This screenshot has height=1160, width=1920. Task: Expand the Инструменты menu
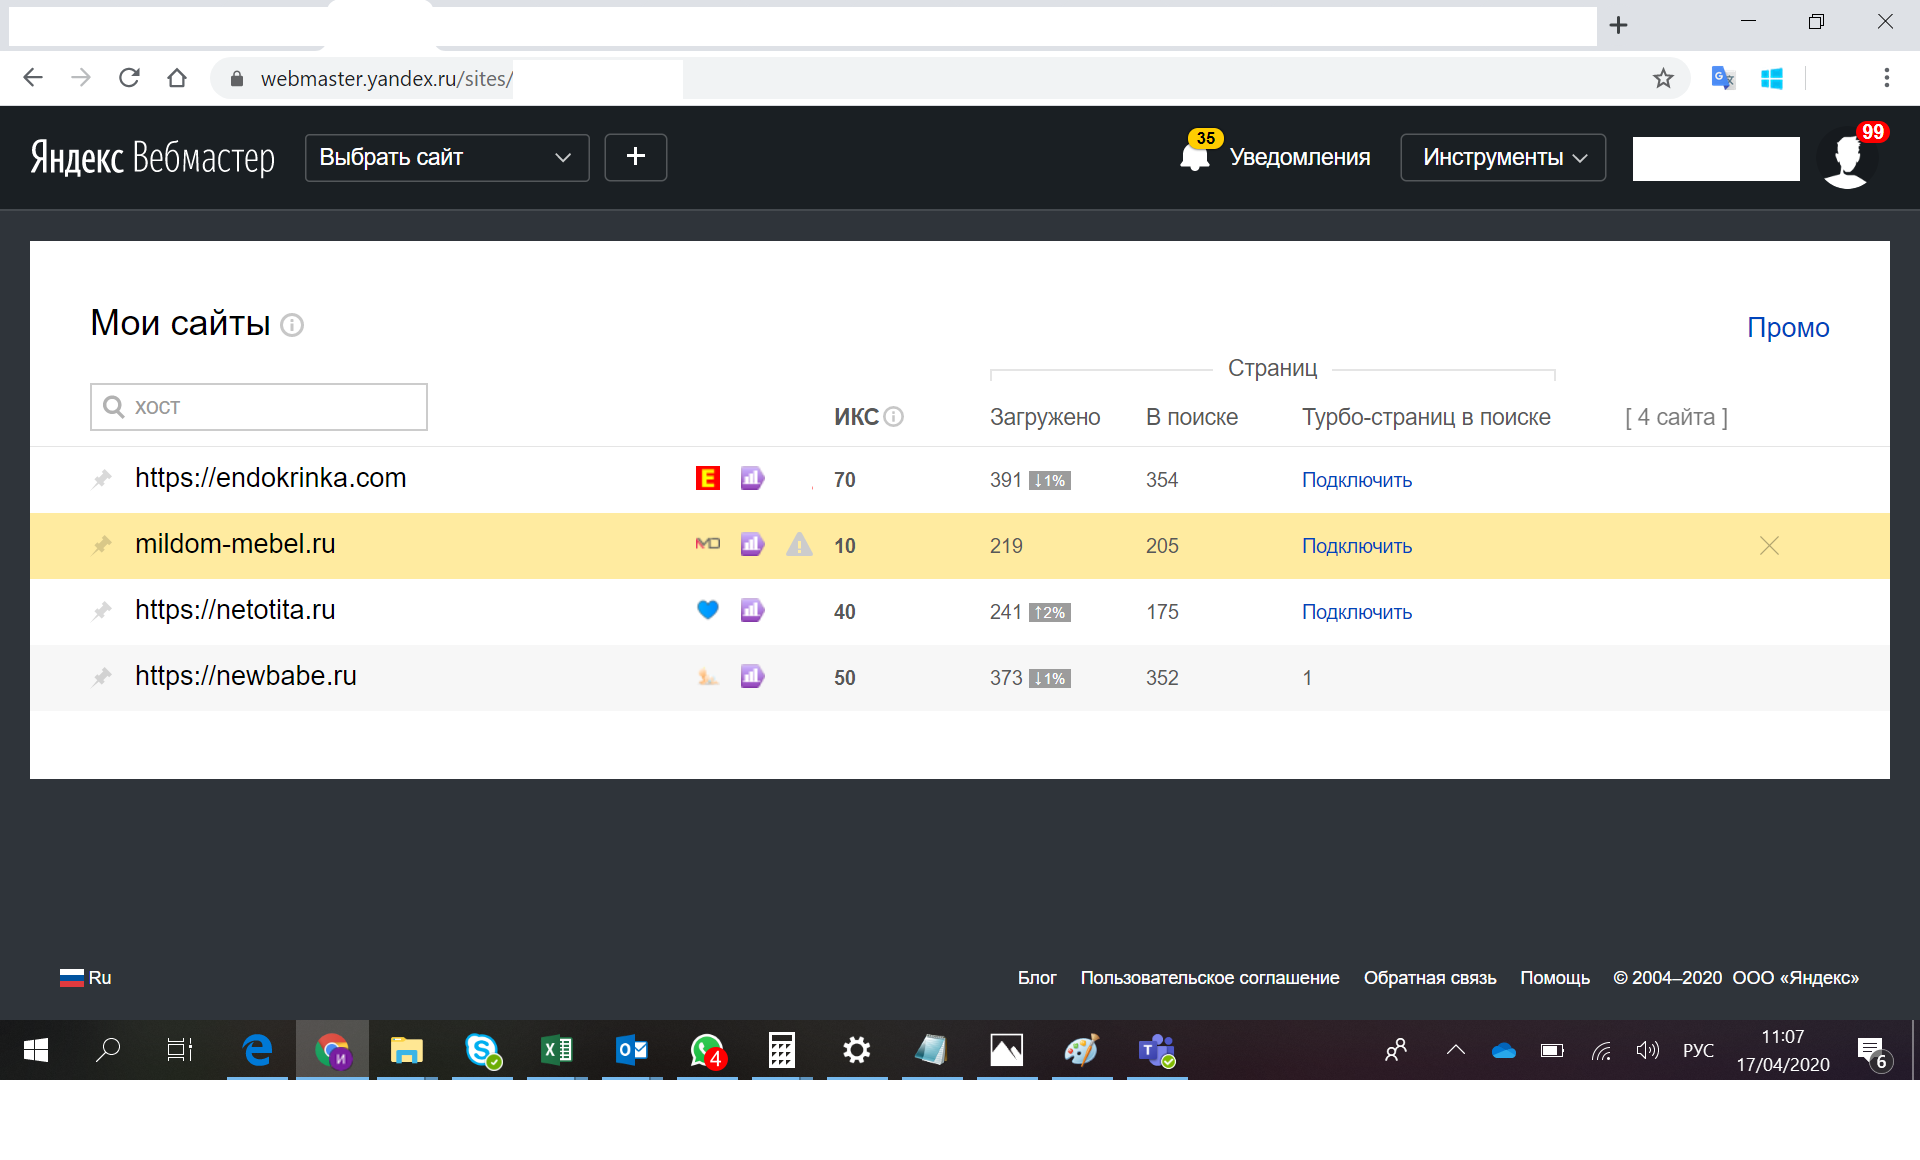[1502, 157]
